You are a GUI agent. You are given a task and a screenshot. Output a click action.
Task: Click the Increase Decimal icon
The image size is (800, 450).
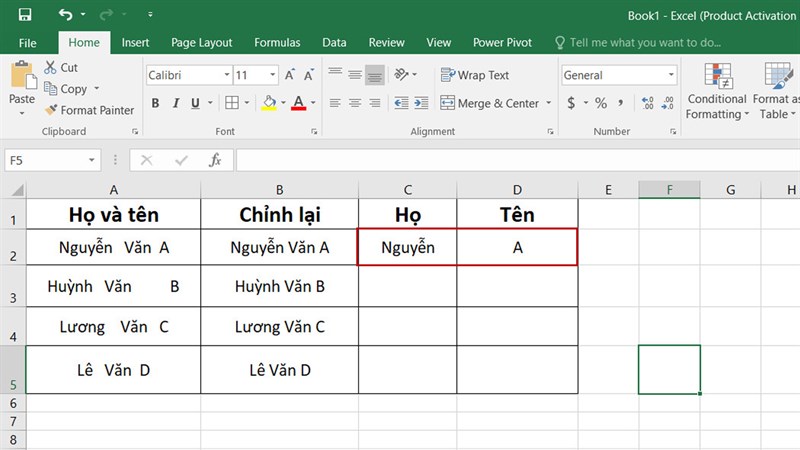[x=648, y=104]
